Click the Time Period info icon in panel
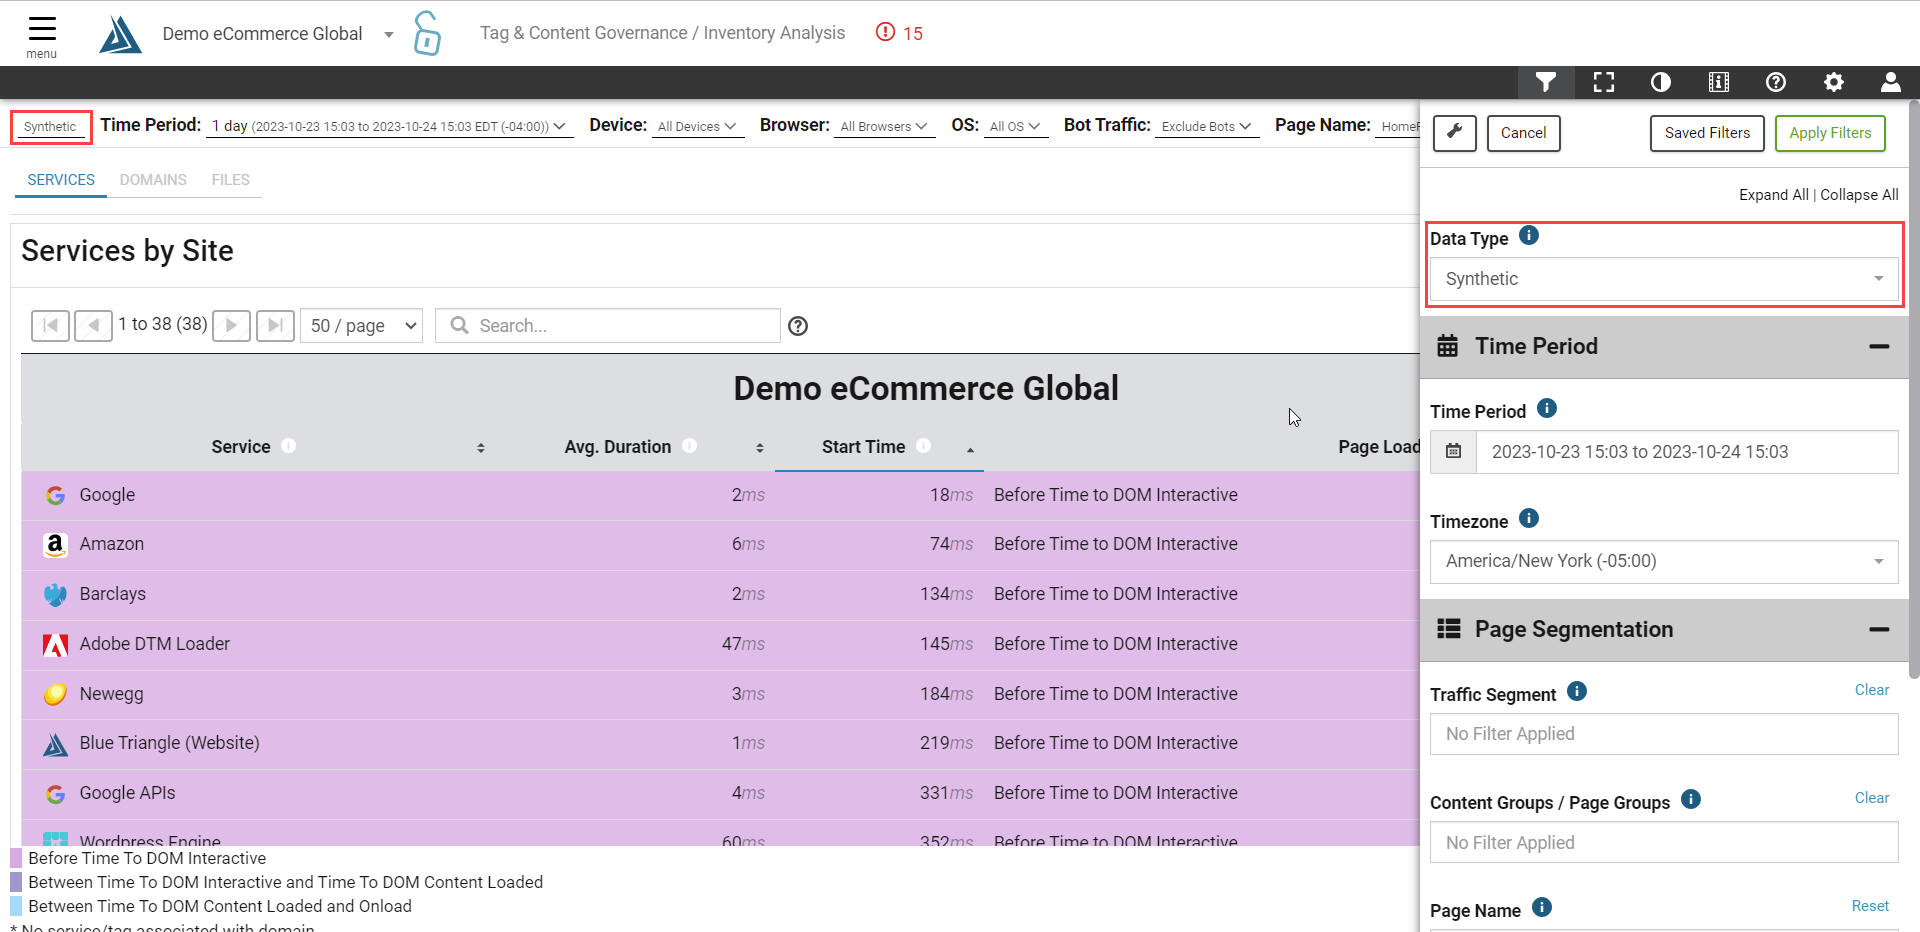 point(1547,408)
